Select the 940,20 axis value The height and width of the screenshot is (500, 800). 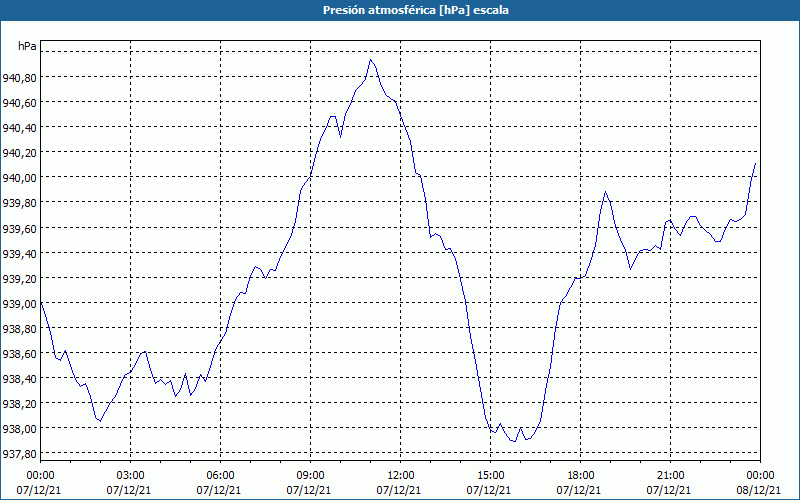19,153
